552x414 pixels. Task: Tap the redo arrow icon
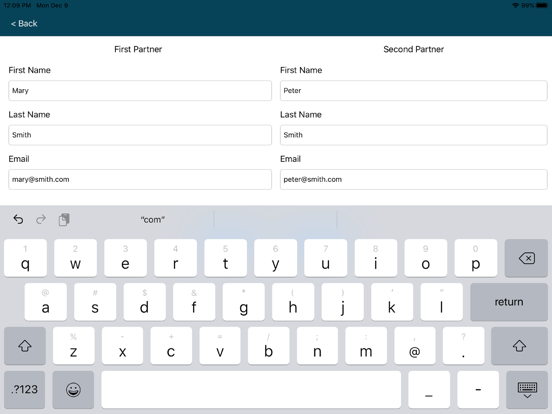point(41,219)
